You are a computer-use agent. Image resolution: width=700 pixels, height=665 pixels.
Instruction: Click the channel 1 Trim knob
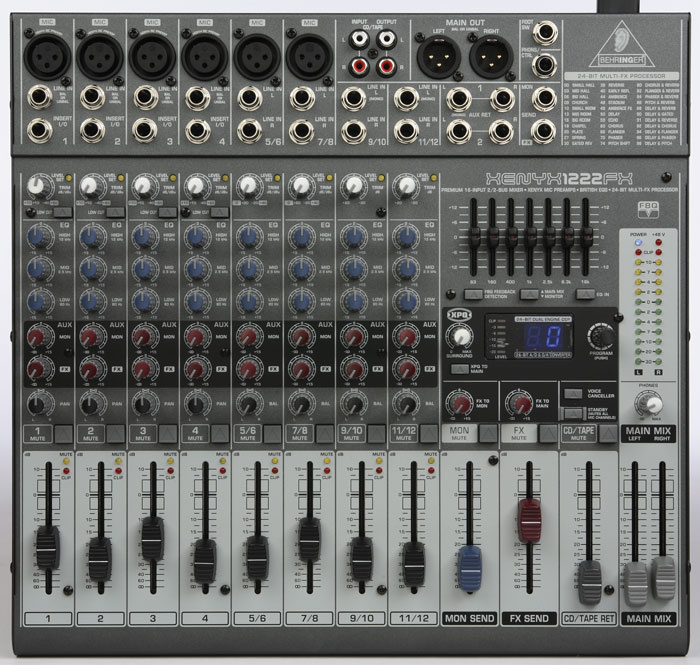(x=37, y=186)
